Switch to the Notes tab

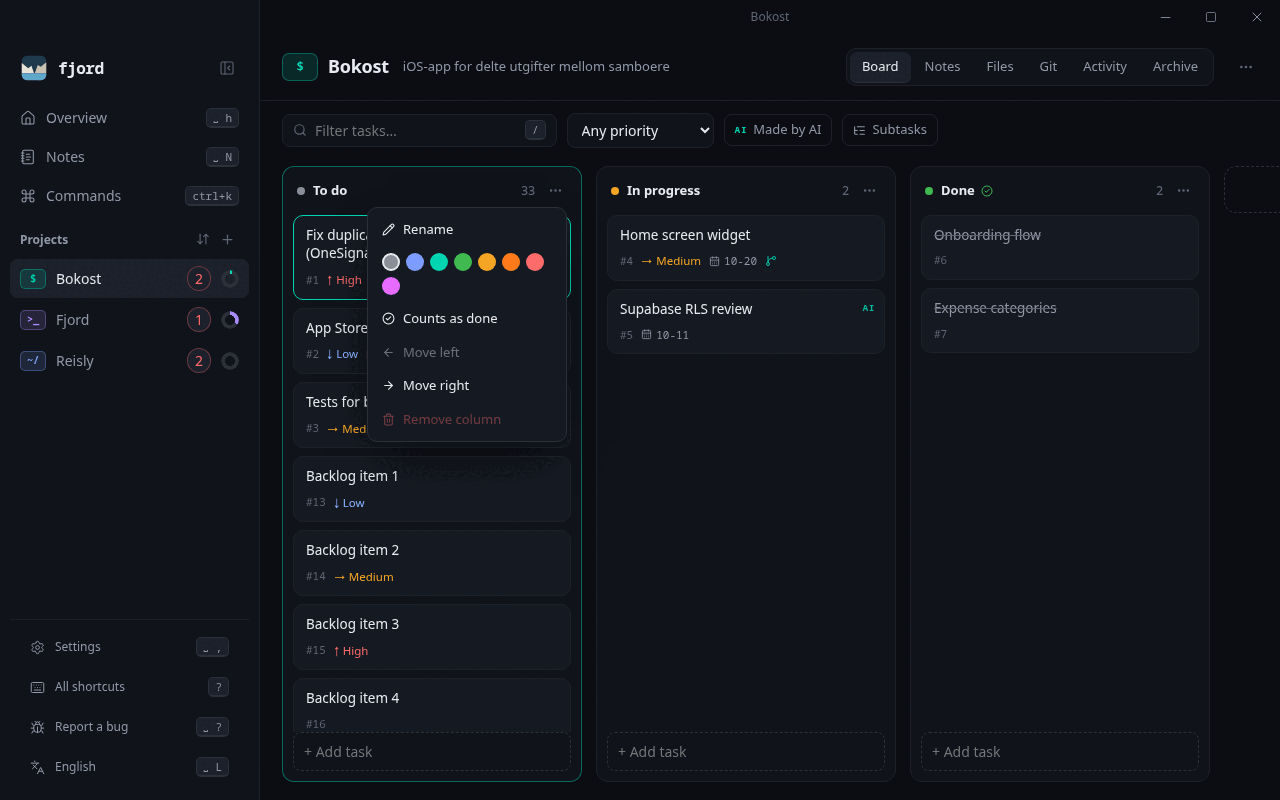click(942, 67)
